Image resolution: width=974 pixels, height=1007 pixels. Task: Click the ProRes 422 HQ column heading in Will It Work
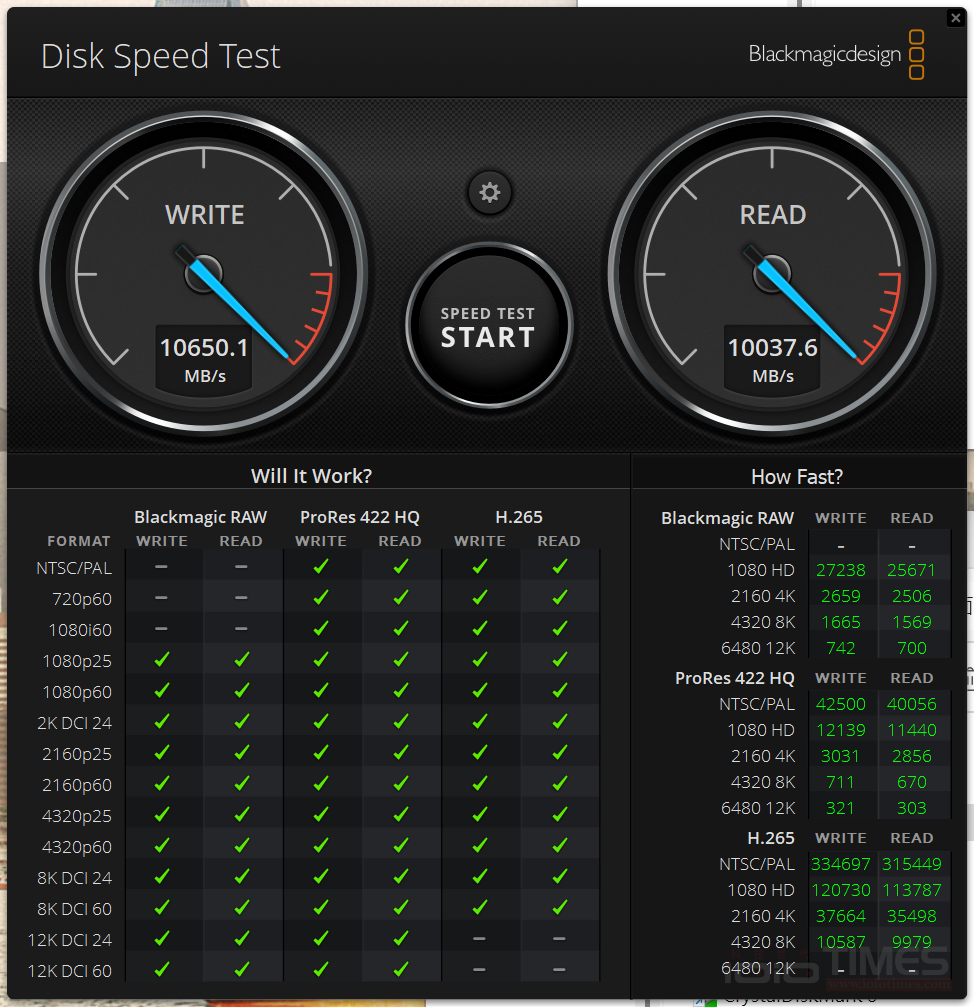(x=360, y=517)
